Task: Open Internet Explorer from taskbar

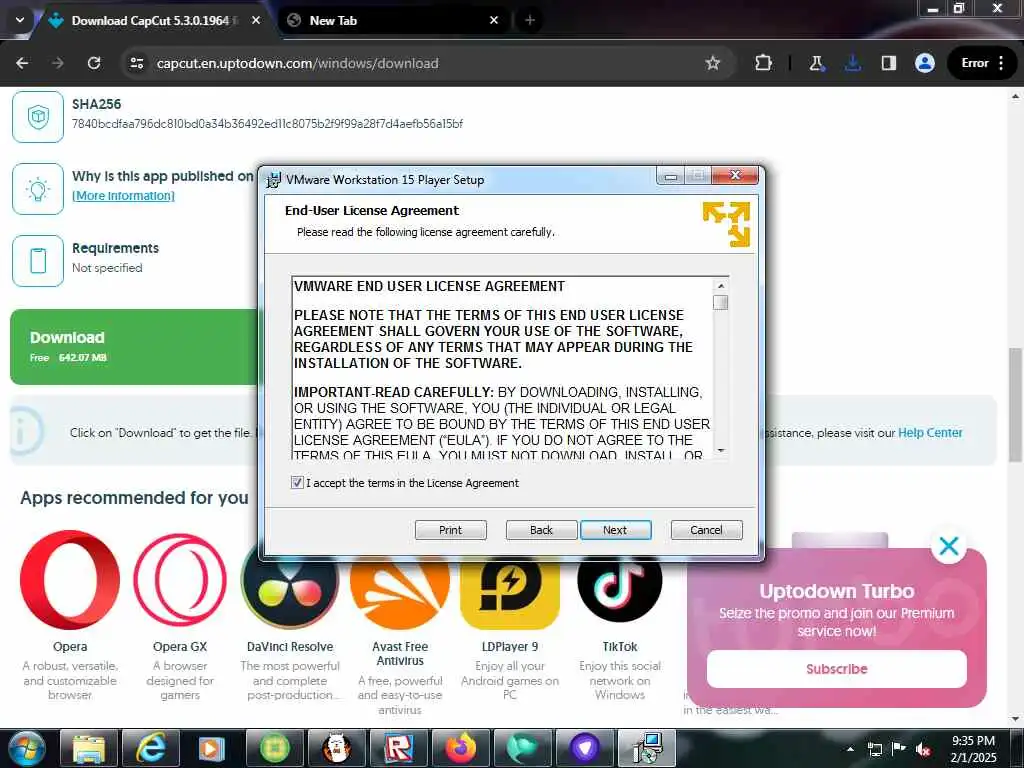Action: (x=150, y=748)
